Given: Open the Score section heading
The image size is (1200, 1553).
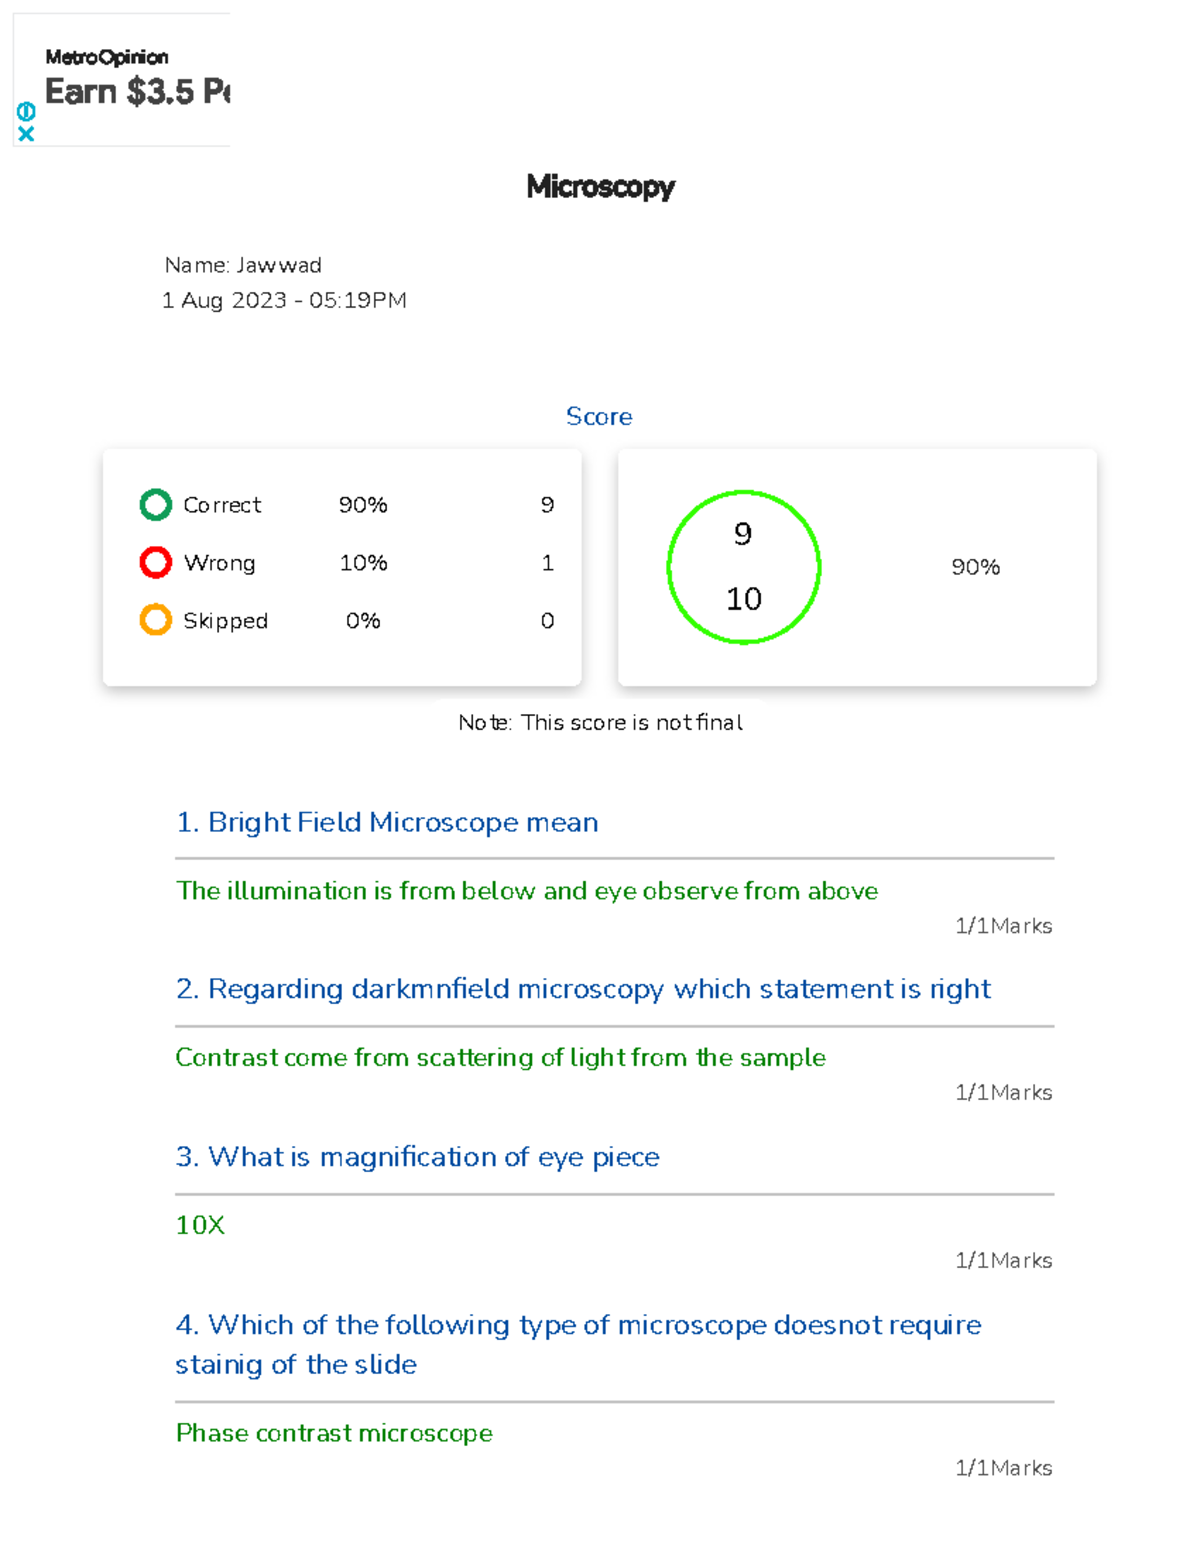Looking at the screenshot, I should click(x=599, y=416).
